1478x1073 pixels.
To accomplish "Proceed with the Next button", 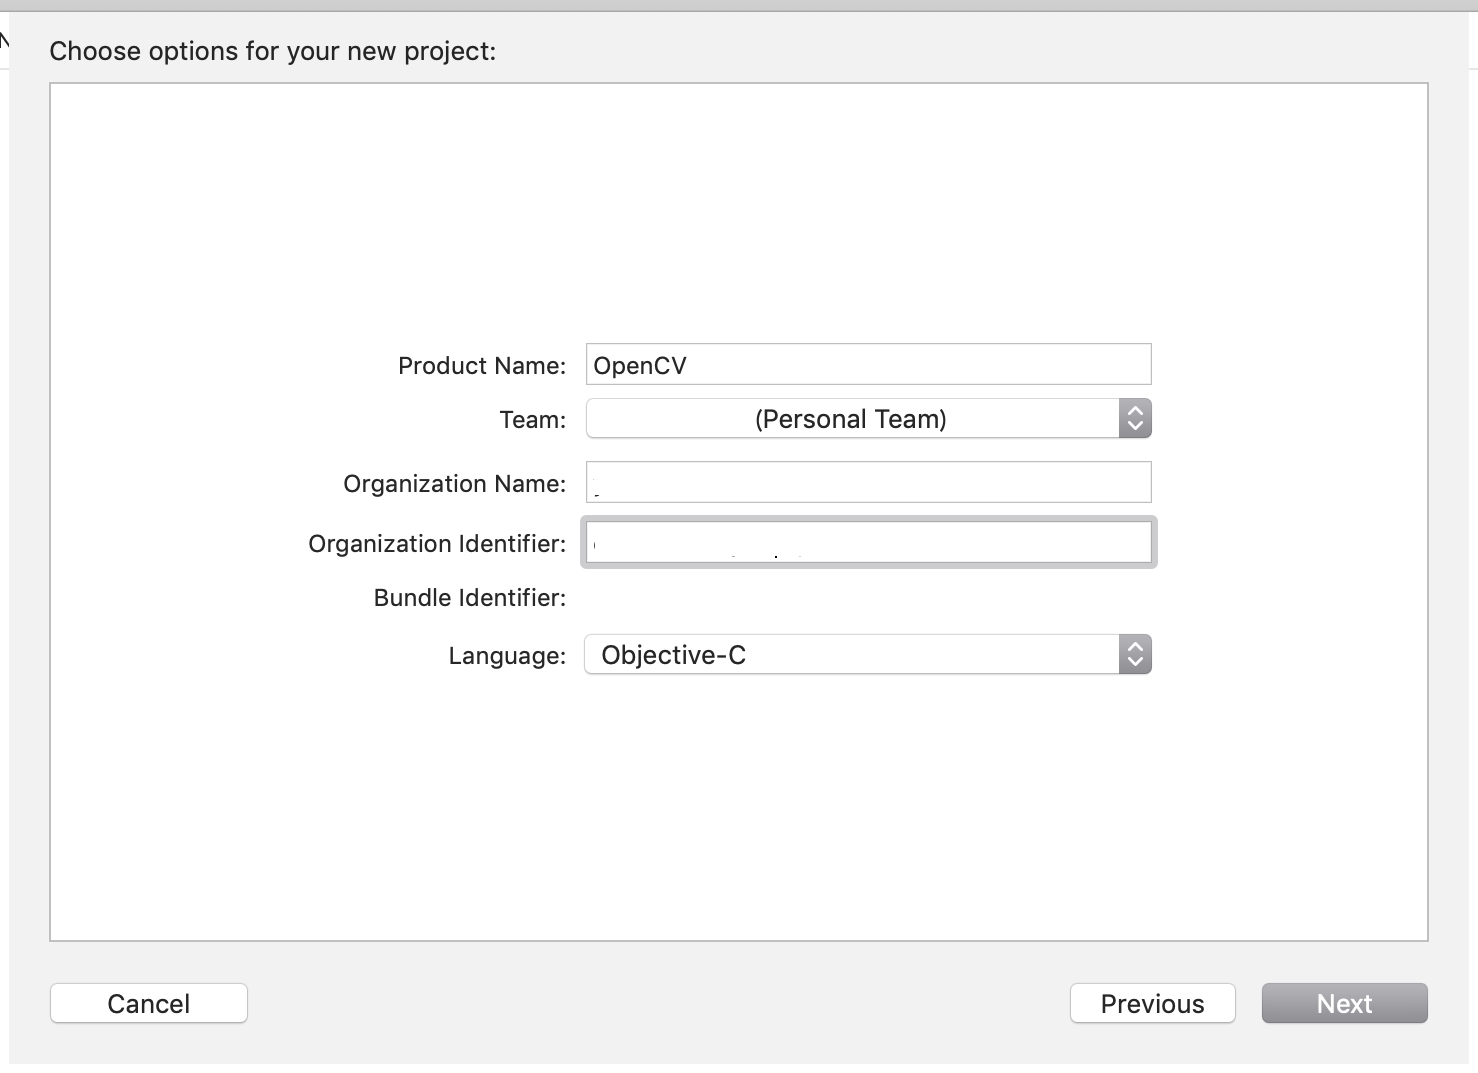I will 1344,1003.
